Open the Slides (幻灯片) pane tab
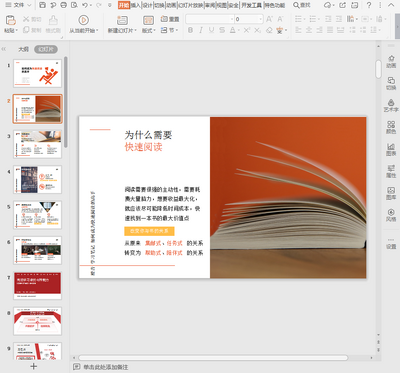Viewport: 400px width, 373px height. (x=46, y=49)
